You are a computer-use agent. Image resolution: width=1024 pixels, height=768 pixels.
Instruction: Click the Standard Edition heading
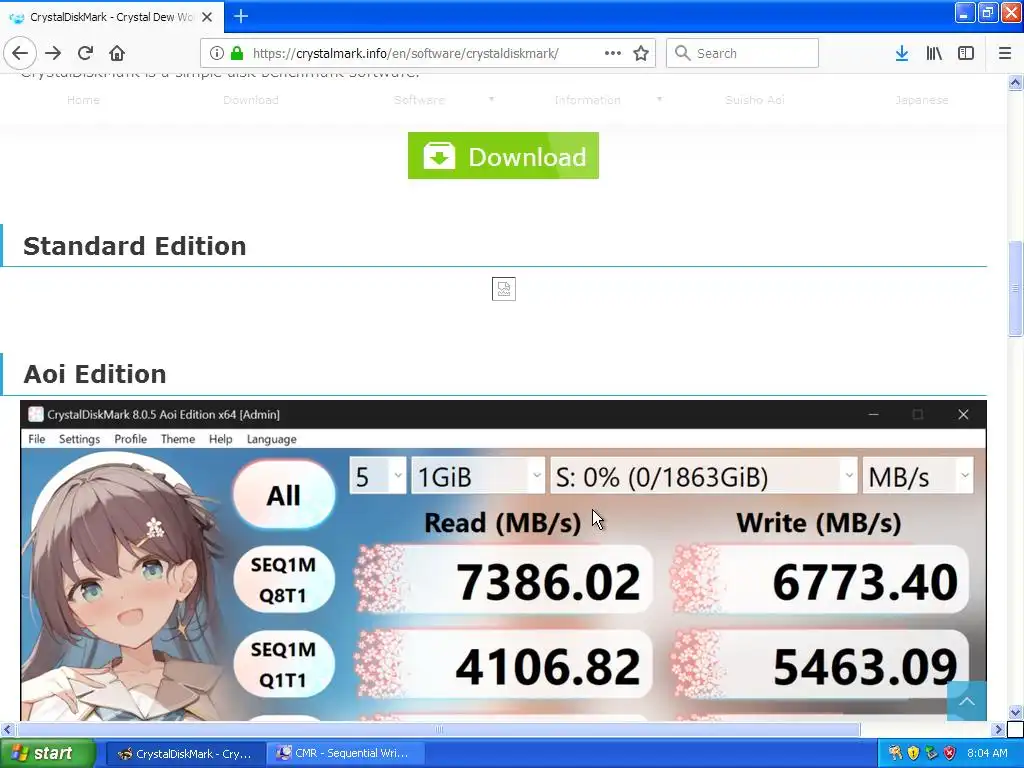coord(135,246)
